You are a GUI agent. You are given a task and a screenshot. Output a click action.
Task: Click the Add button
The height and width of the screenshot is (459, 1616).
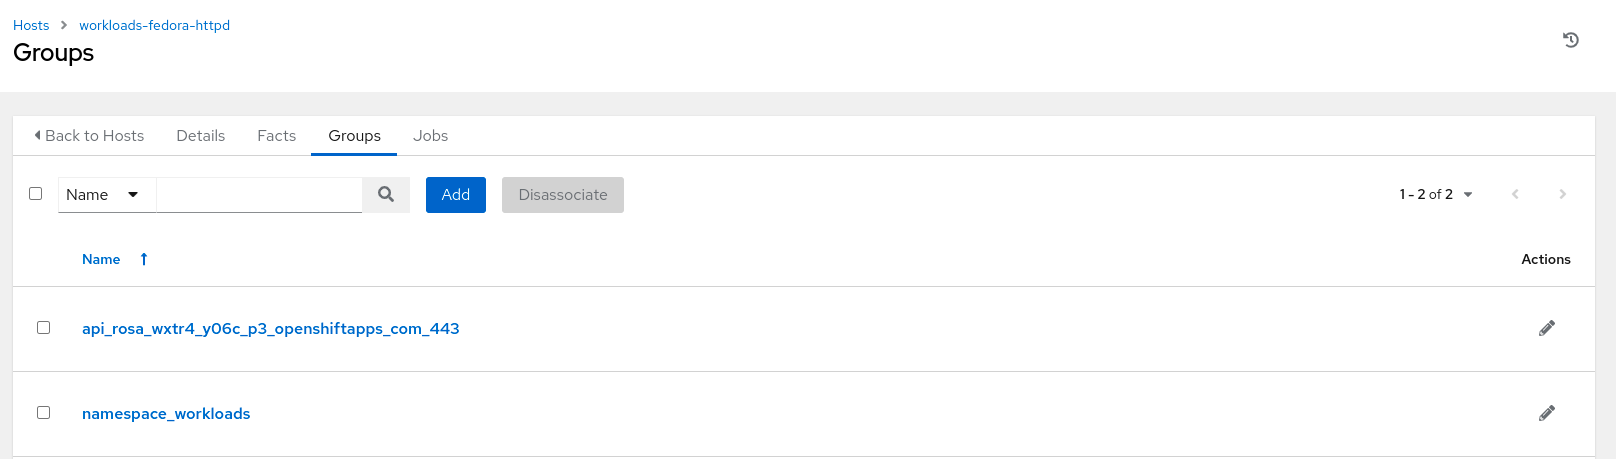[x=455, y=195]
